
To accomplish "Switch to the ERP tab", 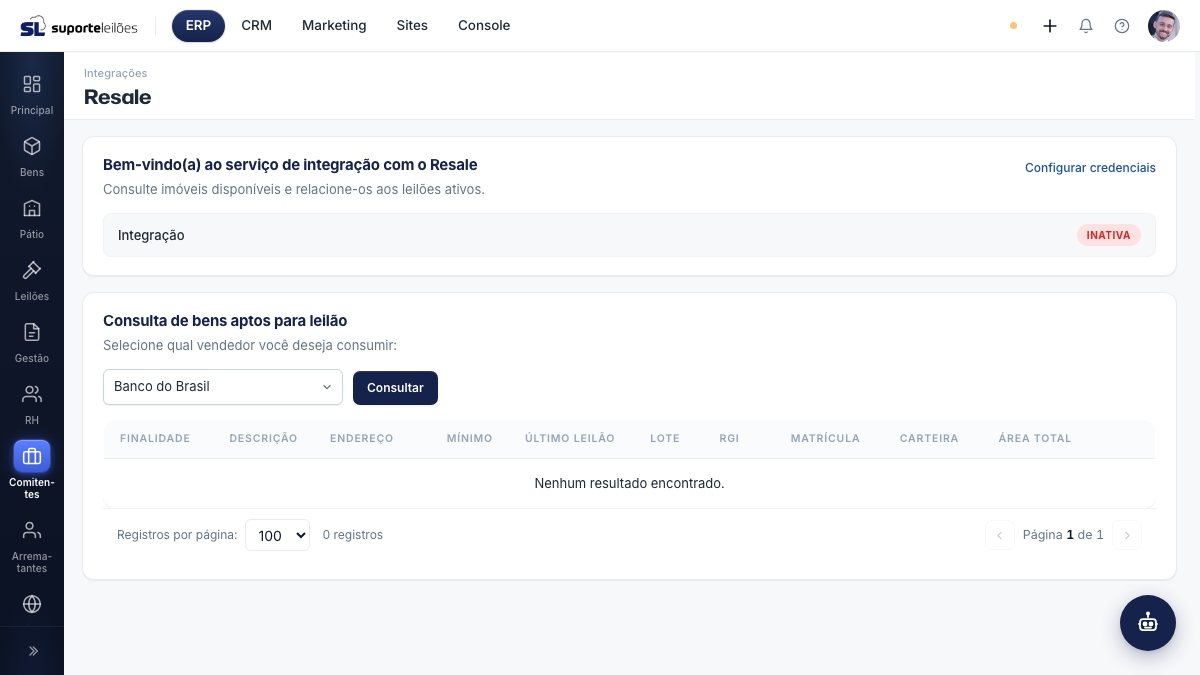I will point(198,26).
